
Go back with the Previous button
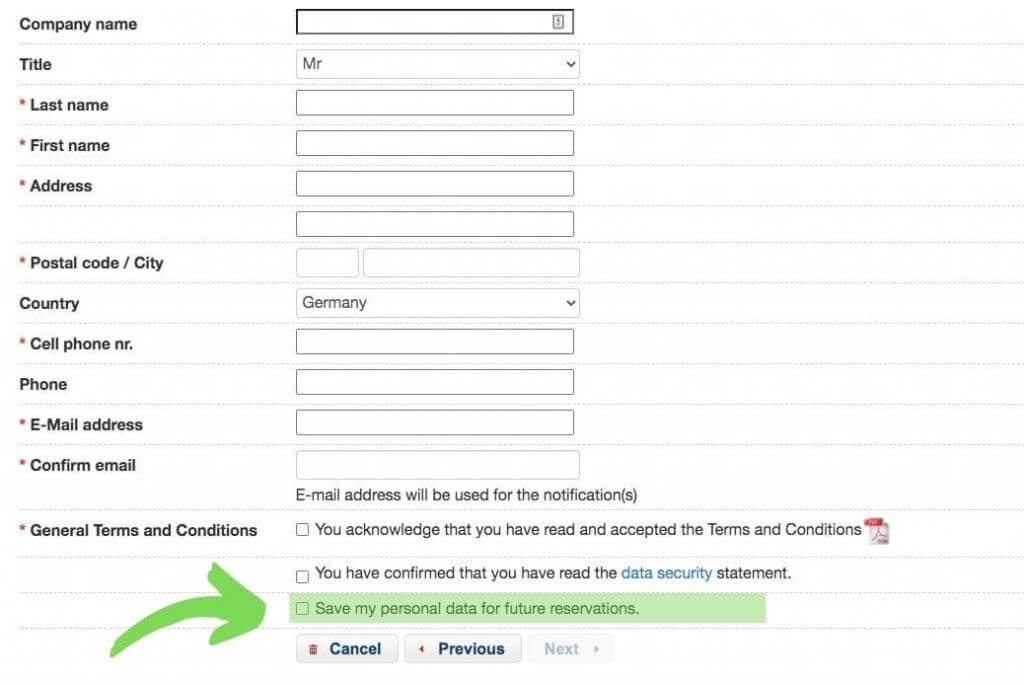point(463,649)
